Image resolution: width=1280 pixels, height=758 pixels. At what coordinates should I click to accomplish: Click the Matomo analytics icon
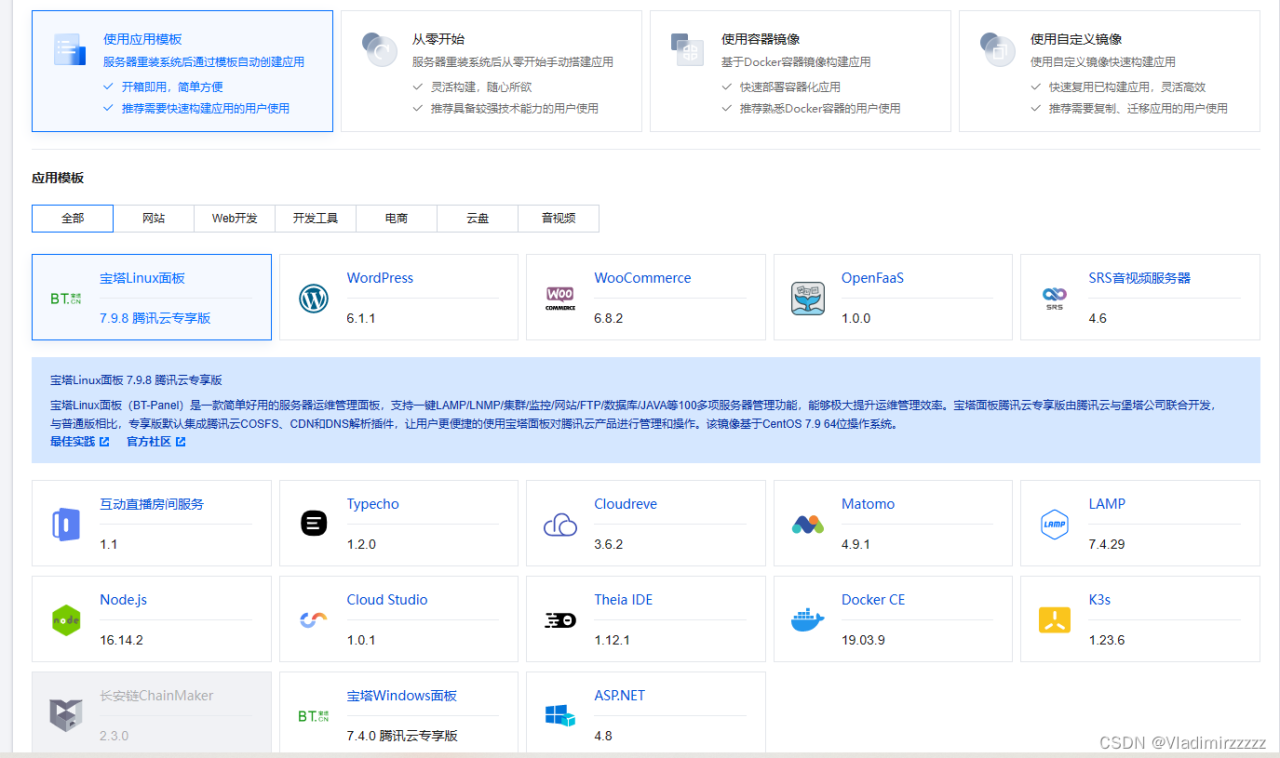click(807, 523)
